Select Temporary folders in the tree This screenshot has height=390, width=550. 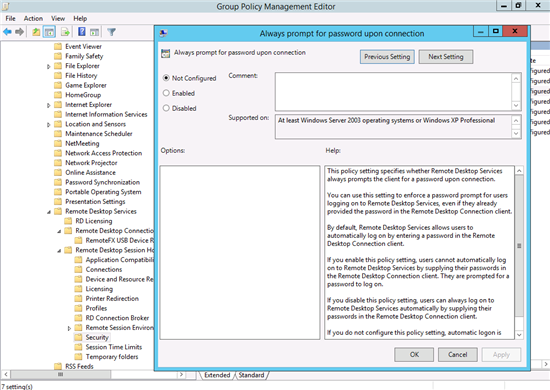click(112, 357)
